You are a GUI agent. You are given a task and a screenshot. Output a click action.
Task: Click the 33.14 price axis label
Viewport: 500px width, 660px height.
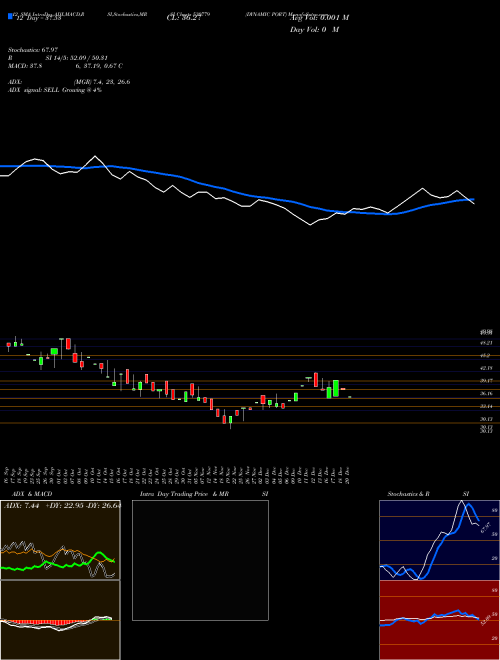[x=486, y=407]
